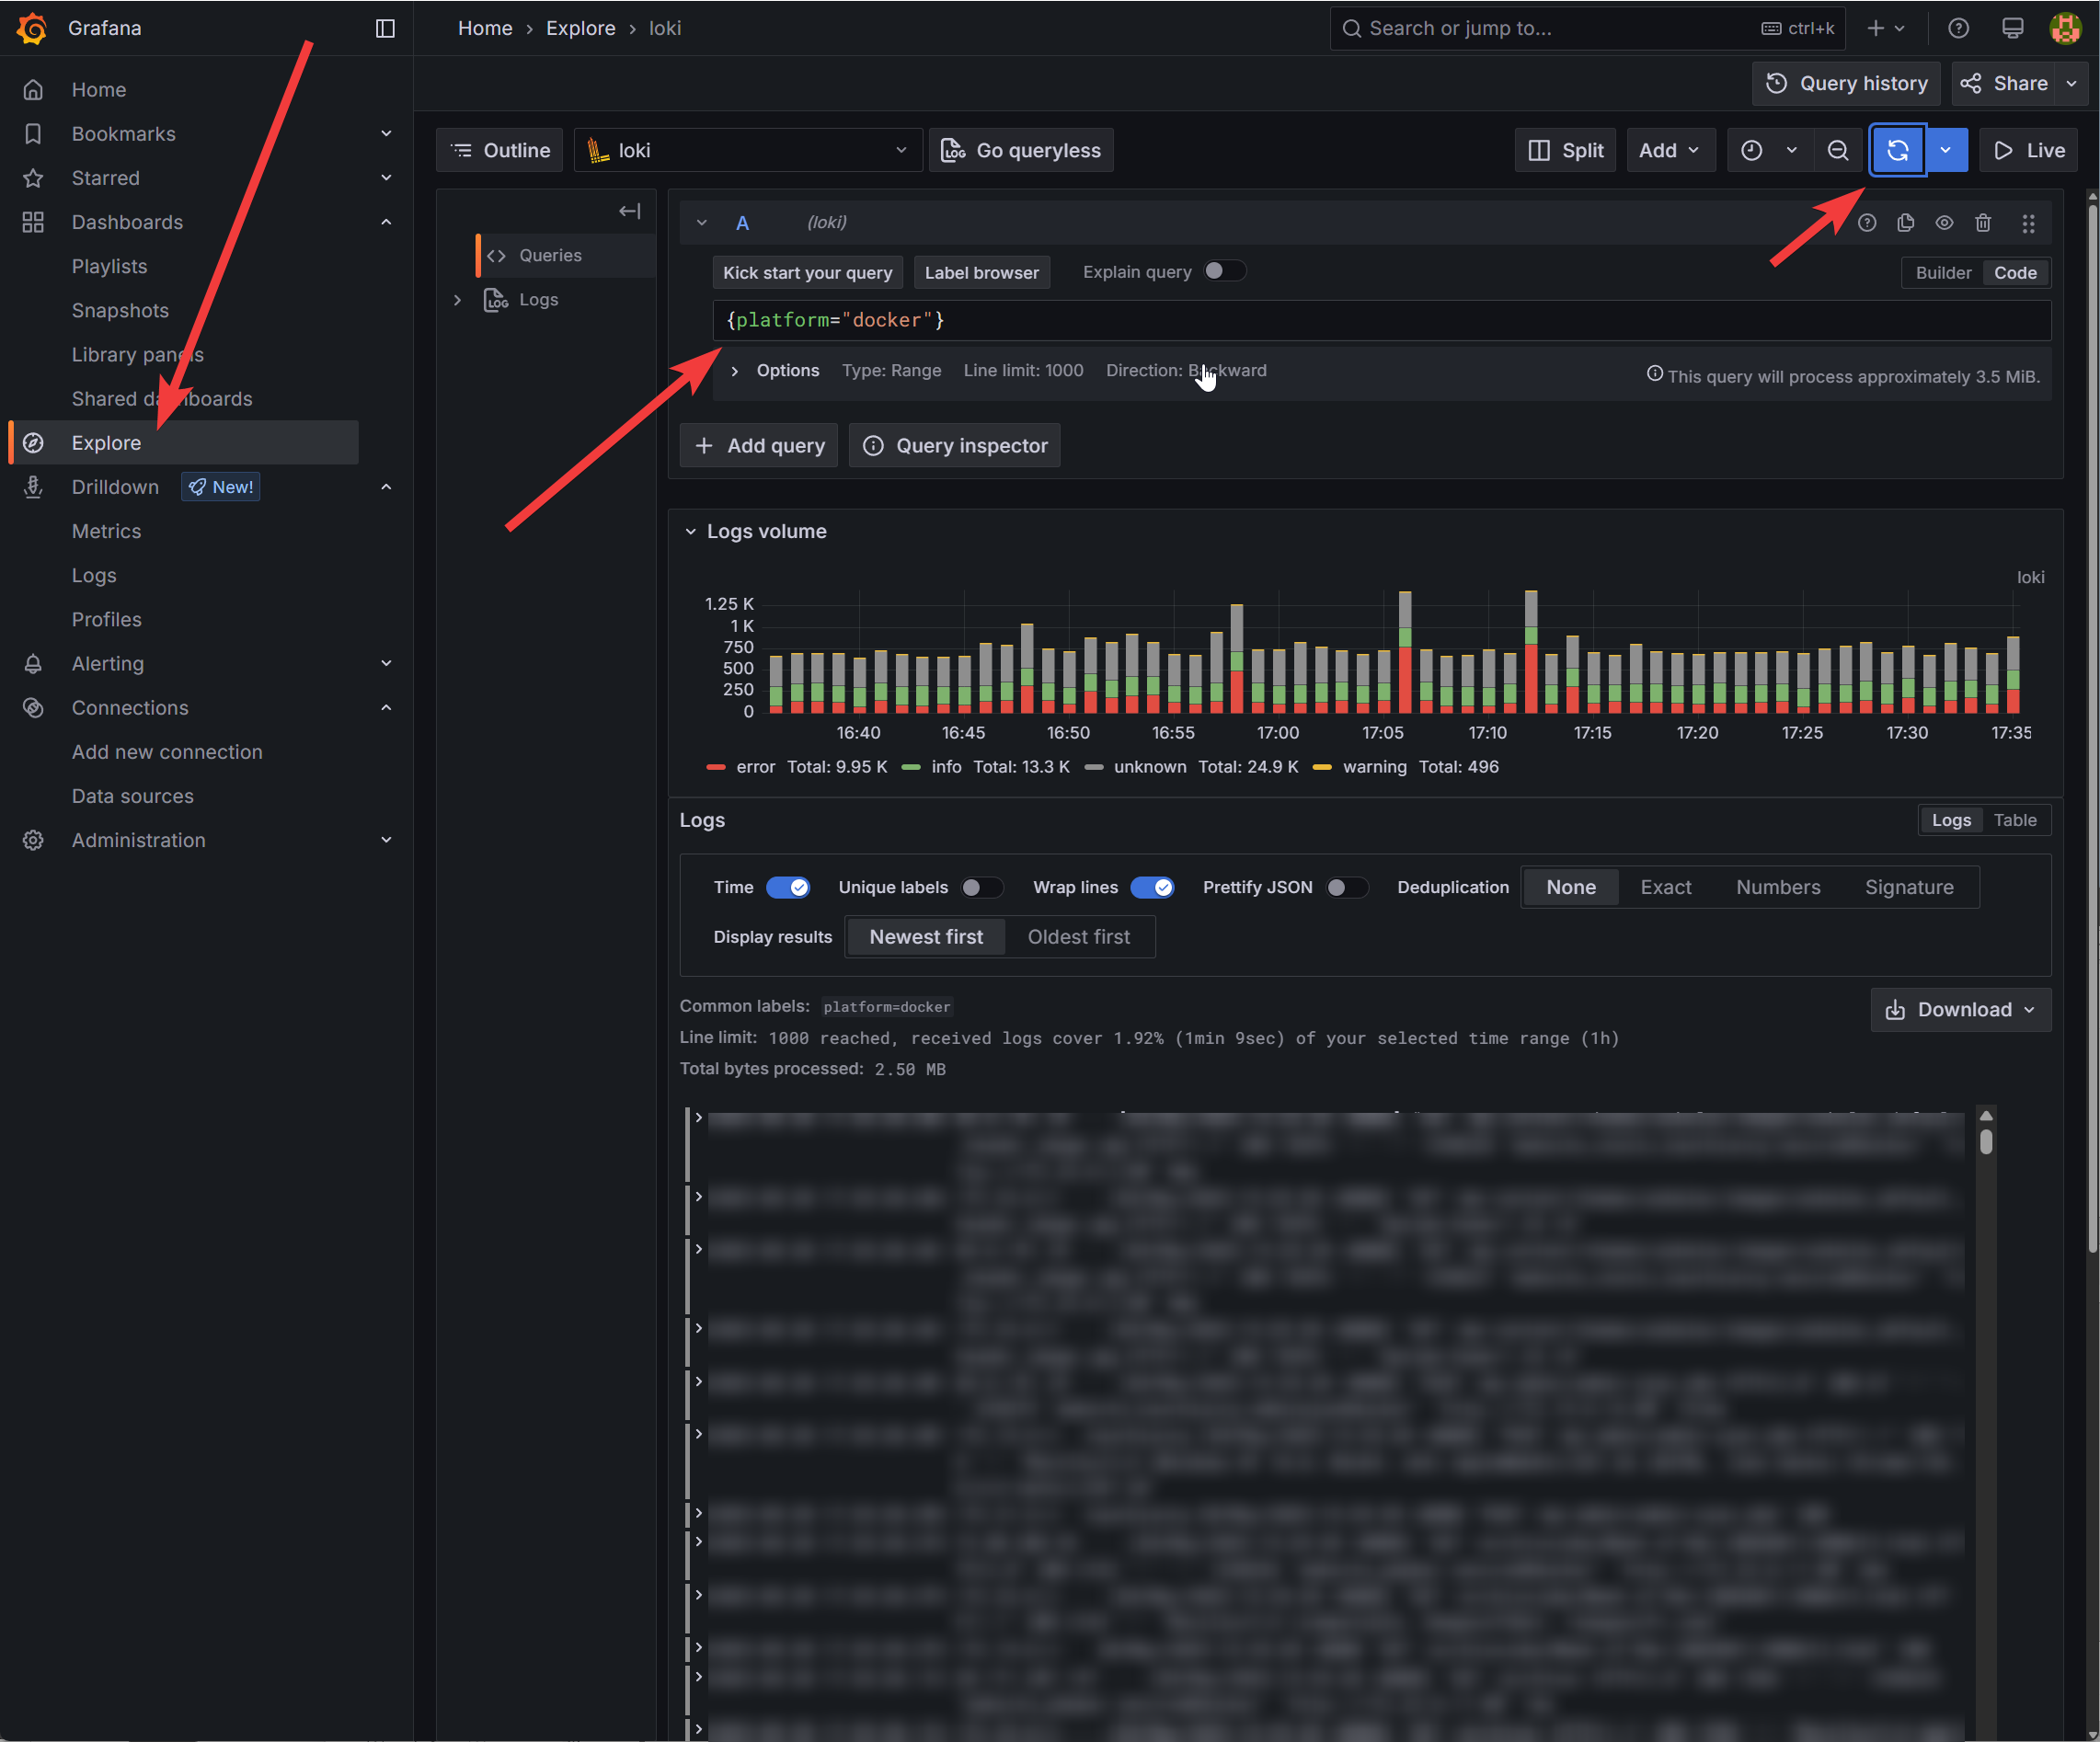
Task: Click Logs item in outline panel
Action: click(x=538, y=299)
